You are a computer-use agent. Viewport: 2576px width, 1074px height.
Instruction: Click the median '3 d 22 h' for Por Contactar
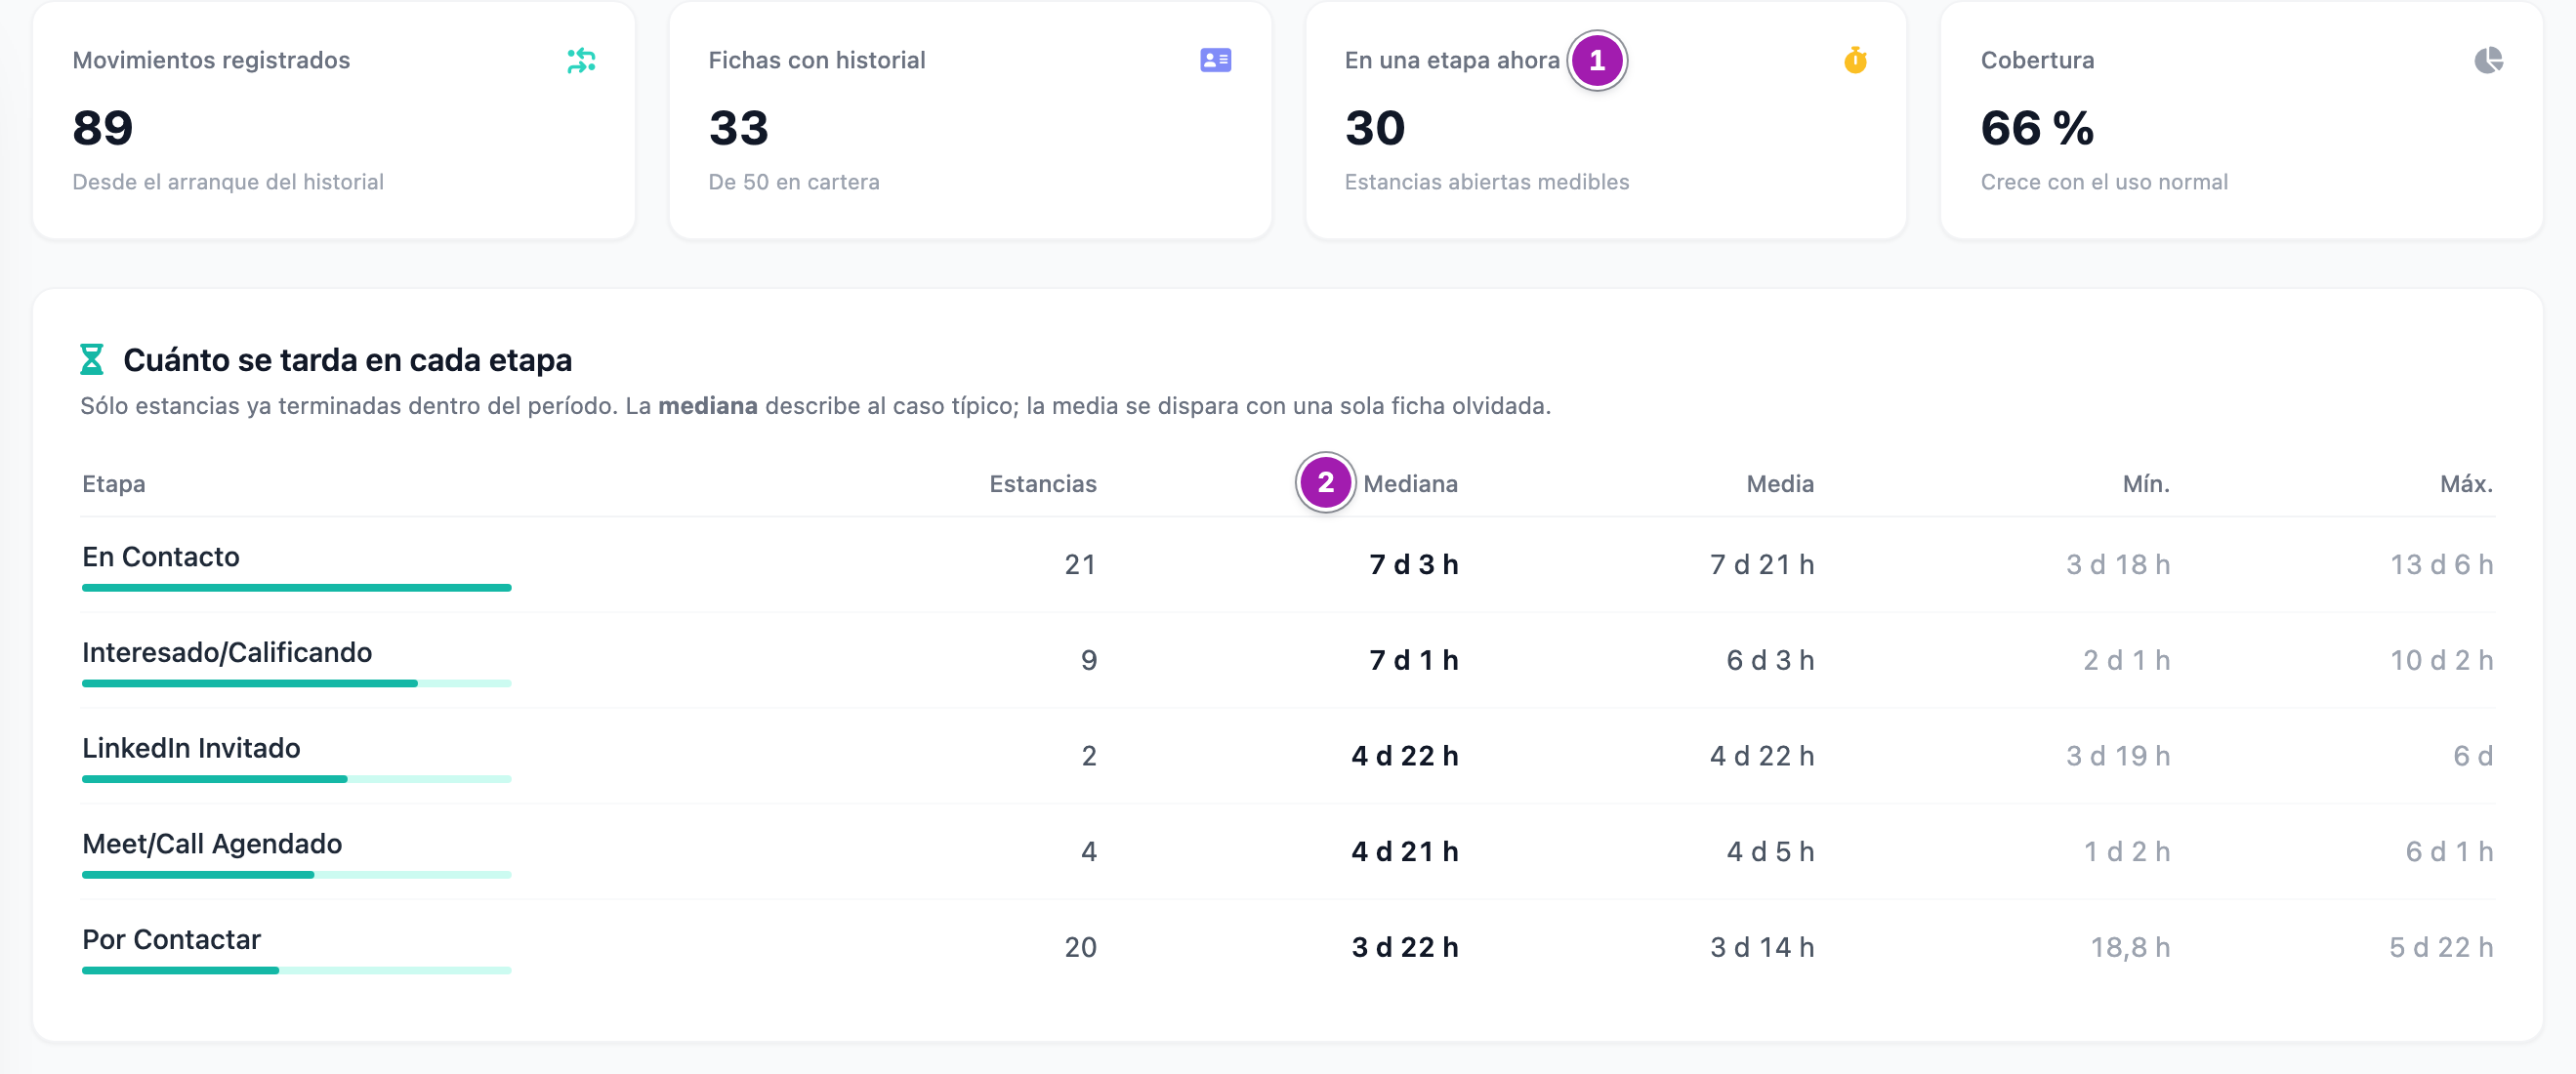[1405, 948]
